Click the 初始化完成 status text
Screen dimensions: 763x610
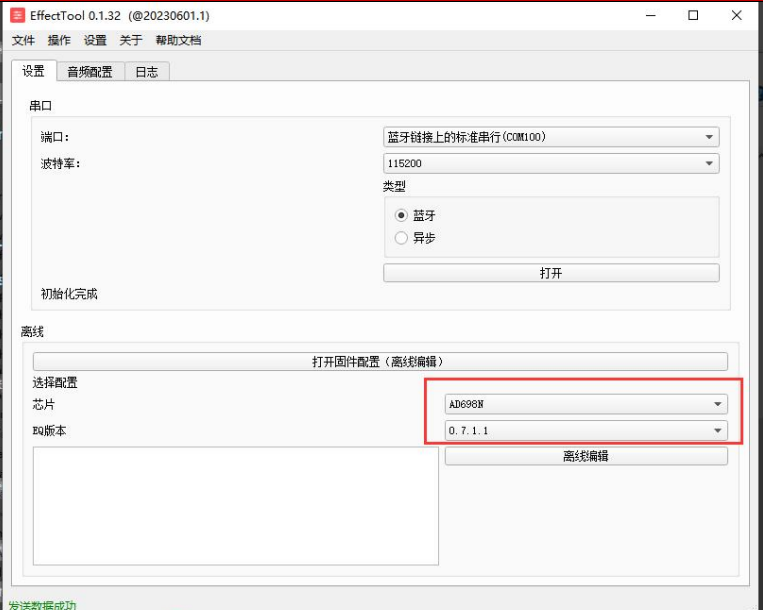coord(69,294)
